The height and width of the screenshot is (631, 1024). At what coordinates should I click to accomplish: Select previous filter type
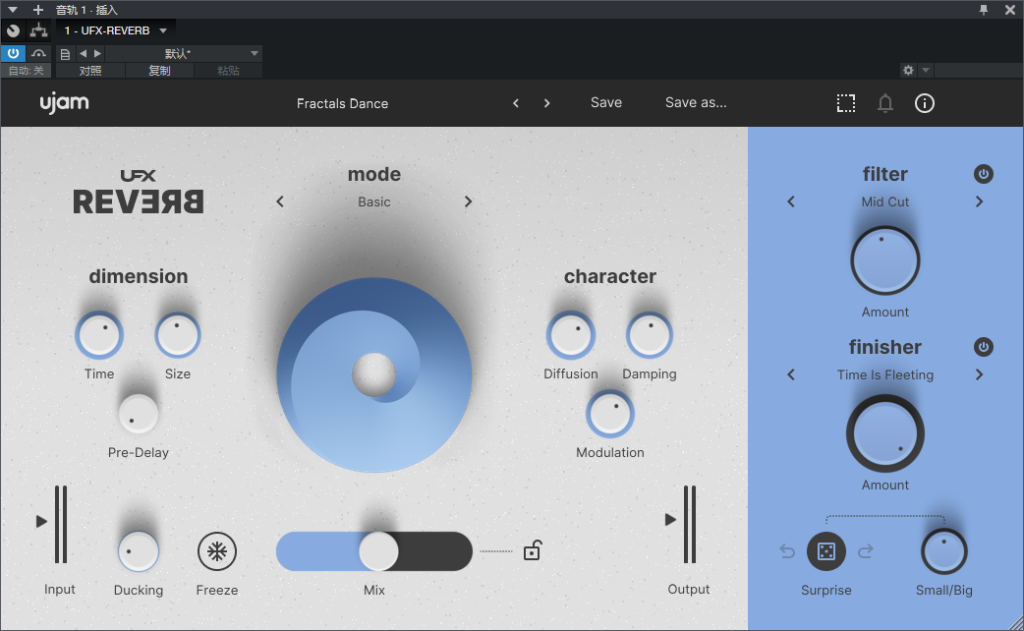point(791,202)
